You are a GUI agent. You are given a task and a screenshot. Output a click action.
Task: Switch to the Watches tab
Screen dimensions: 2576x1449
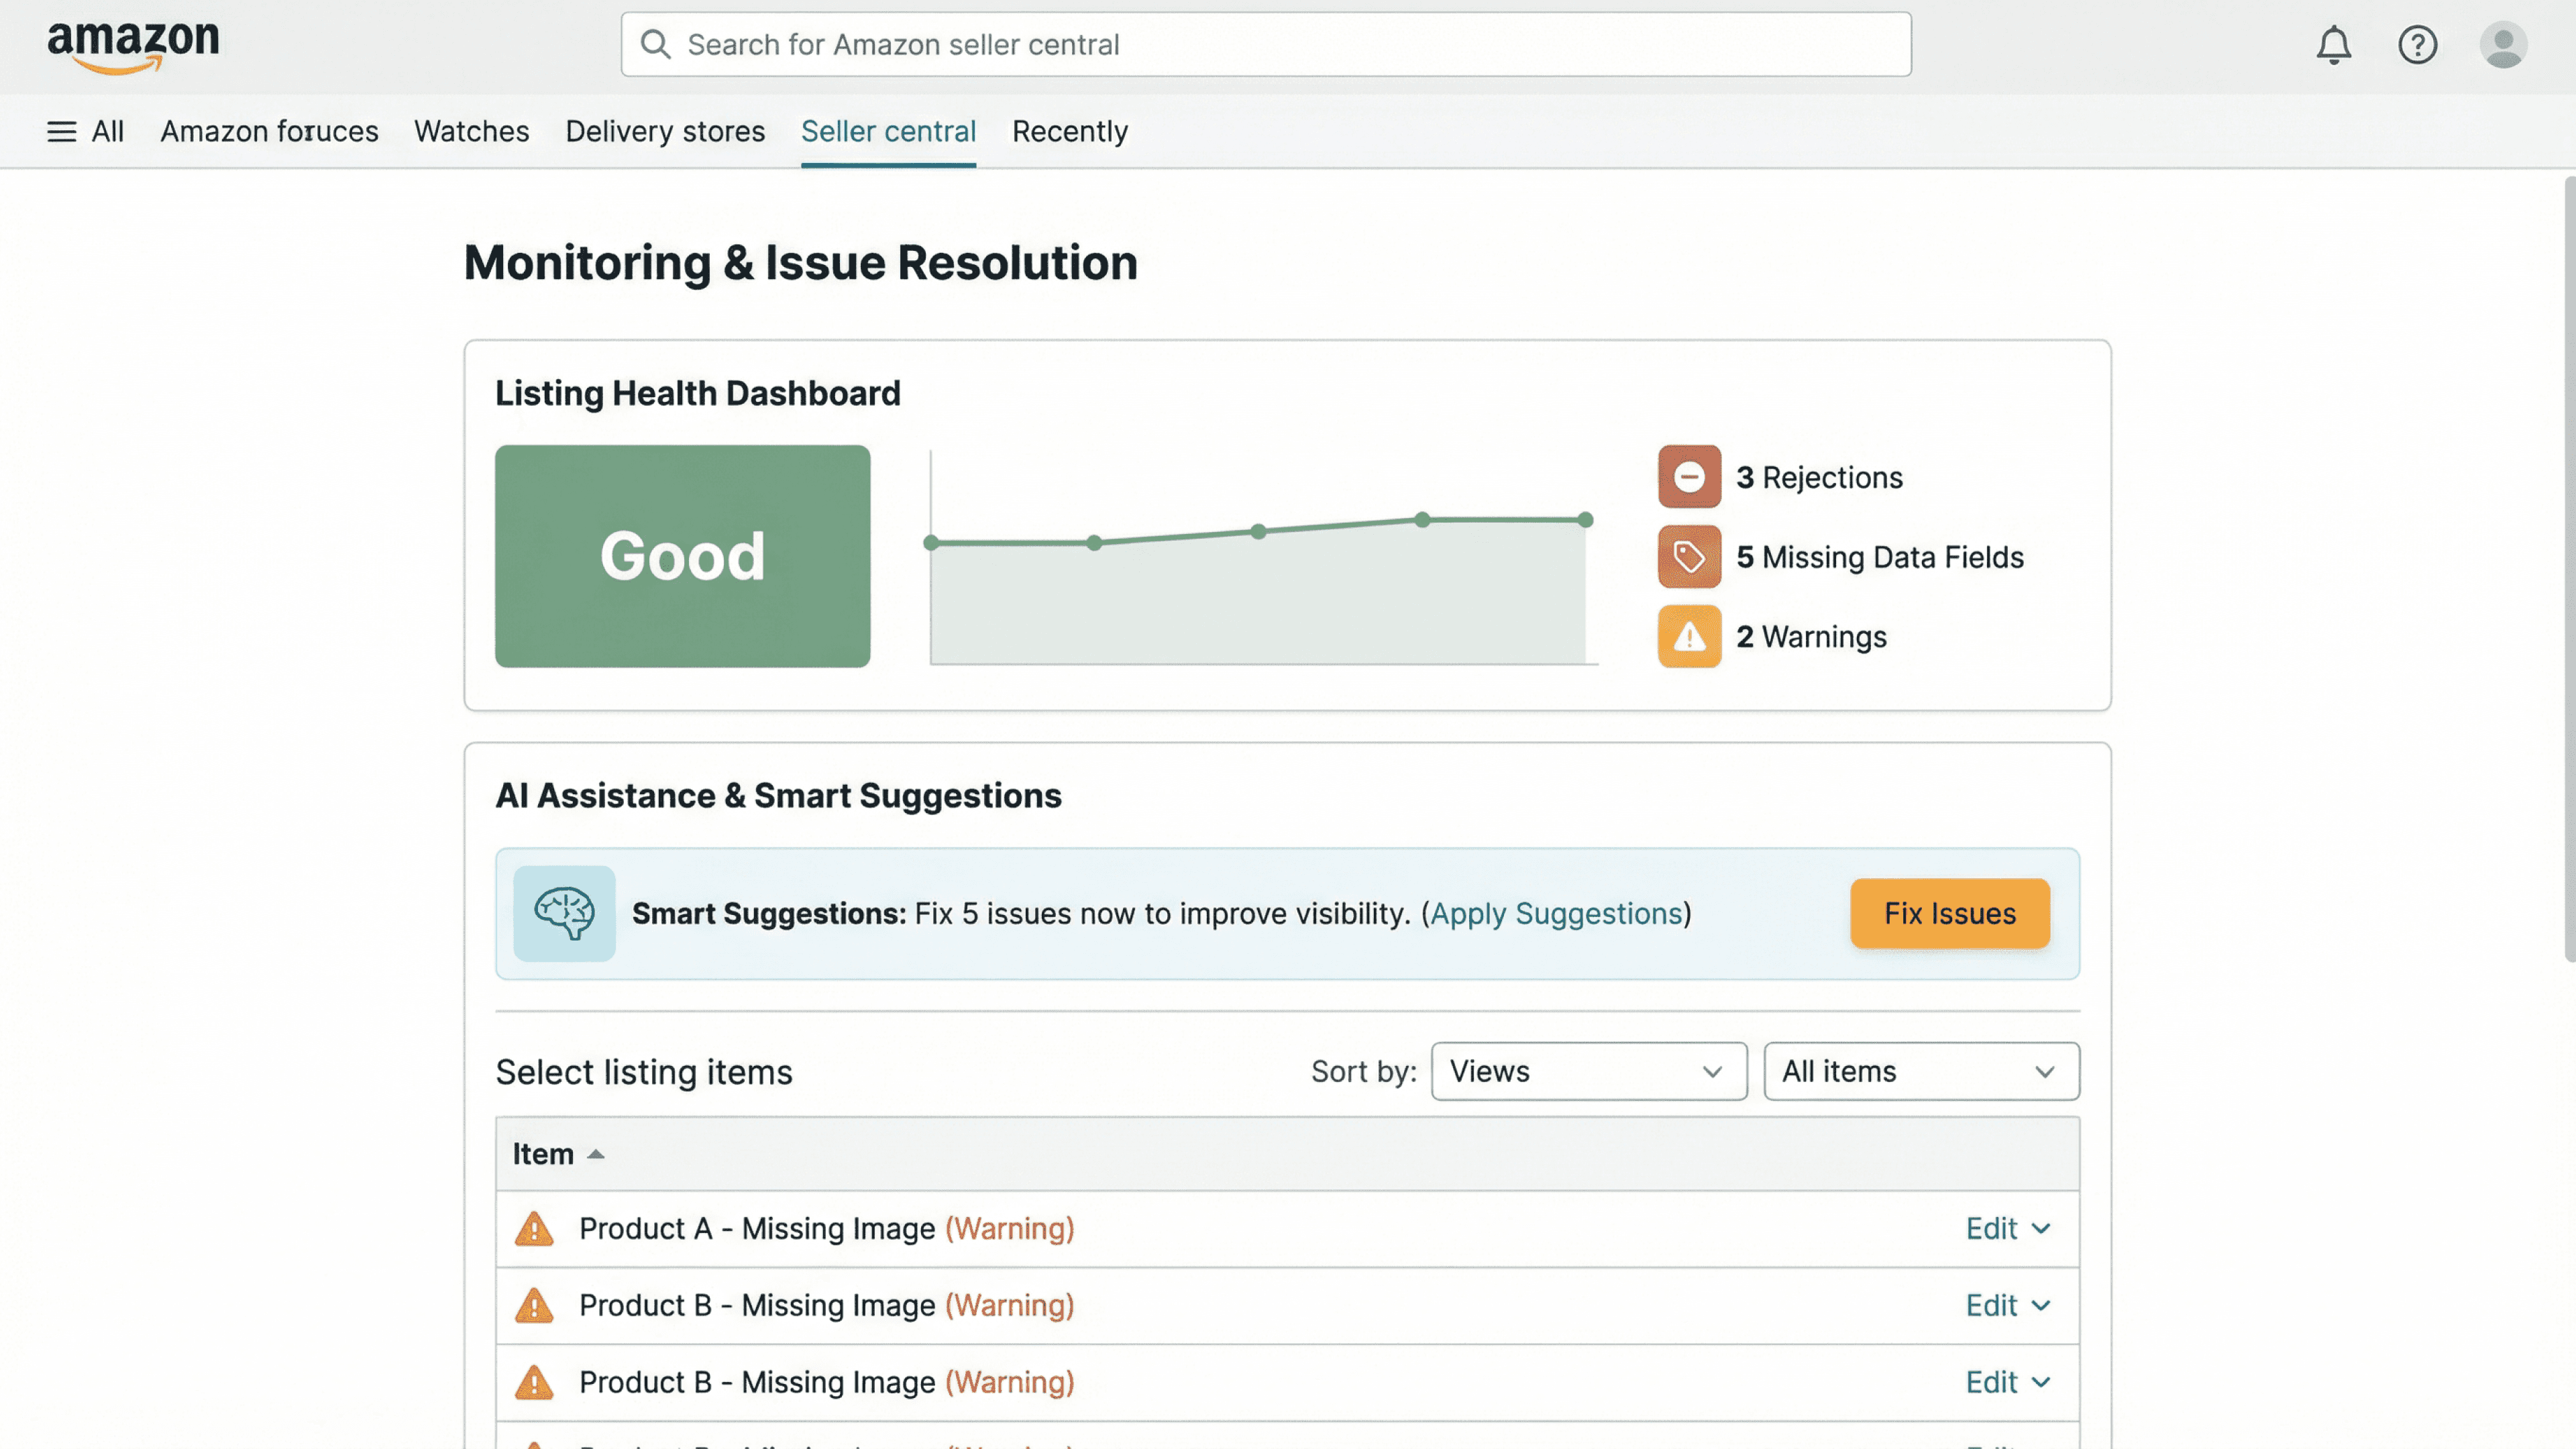pyautogui.click(x=471, y=131)
